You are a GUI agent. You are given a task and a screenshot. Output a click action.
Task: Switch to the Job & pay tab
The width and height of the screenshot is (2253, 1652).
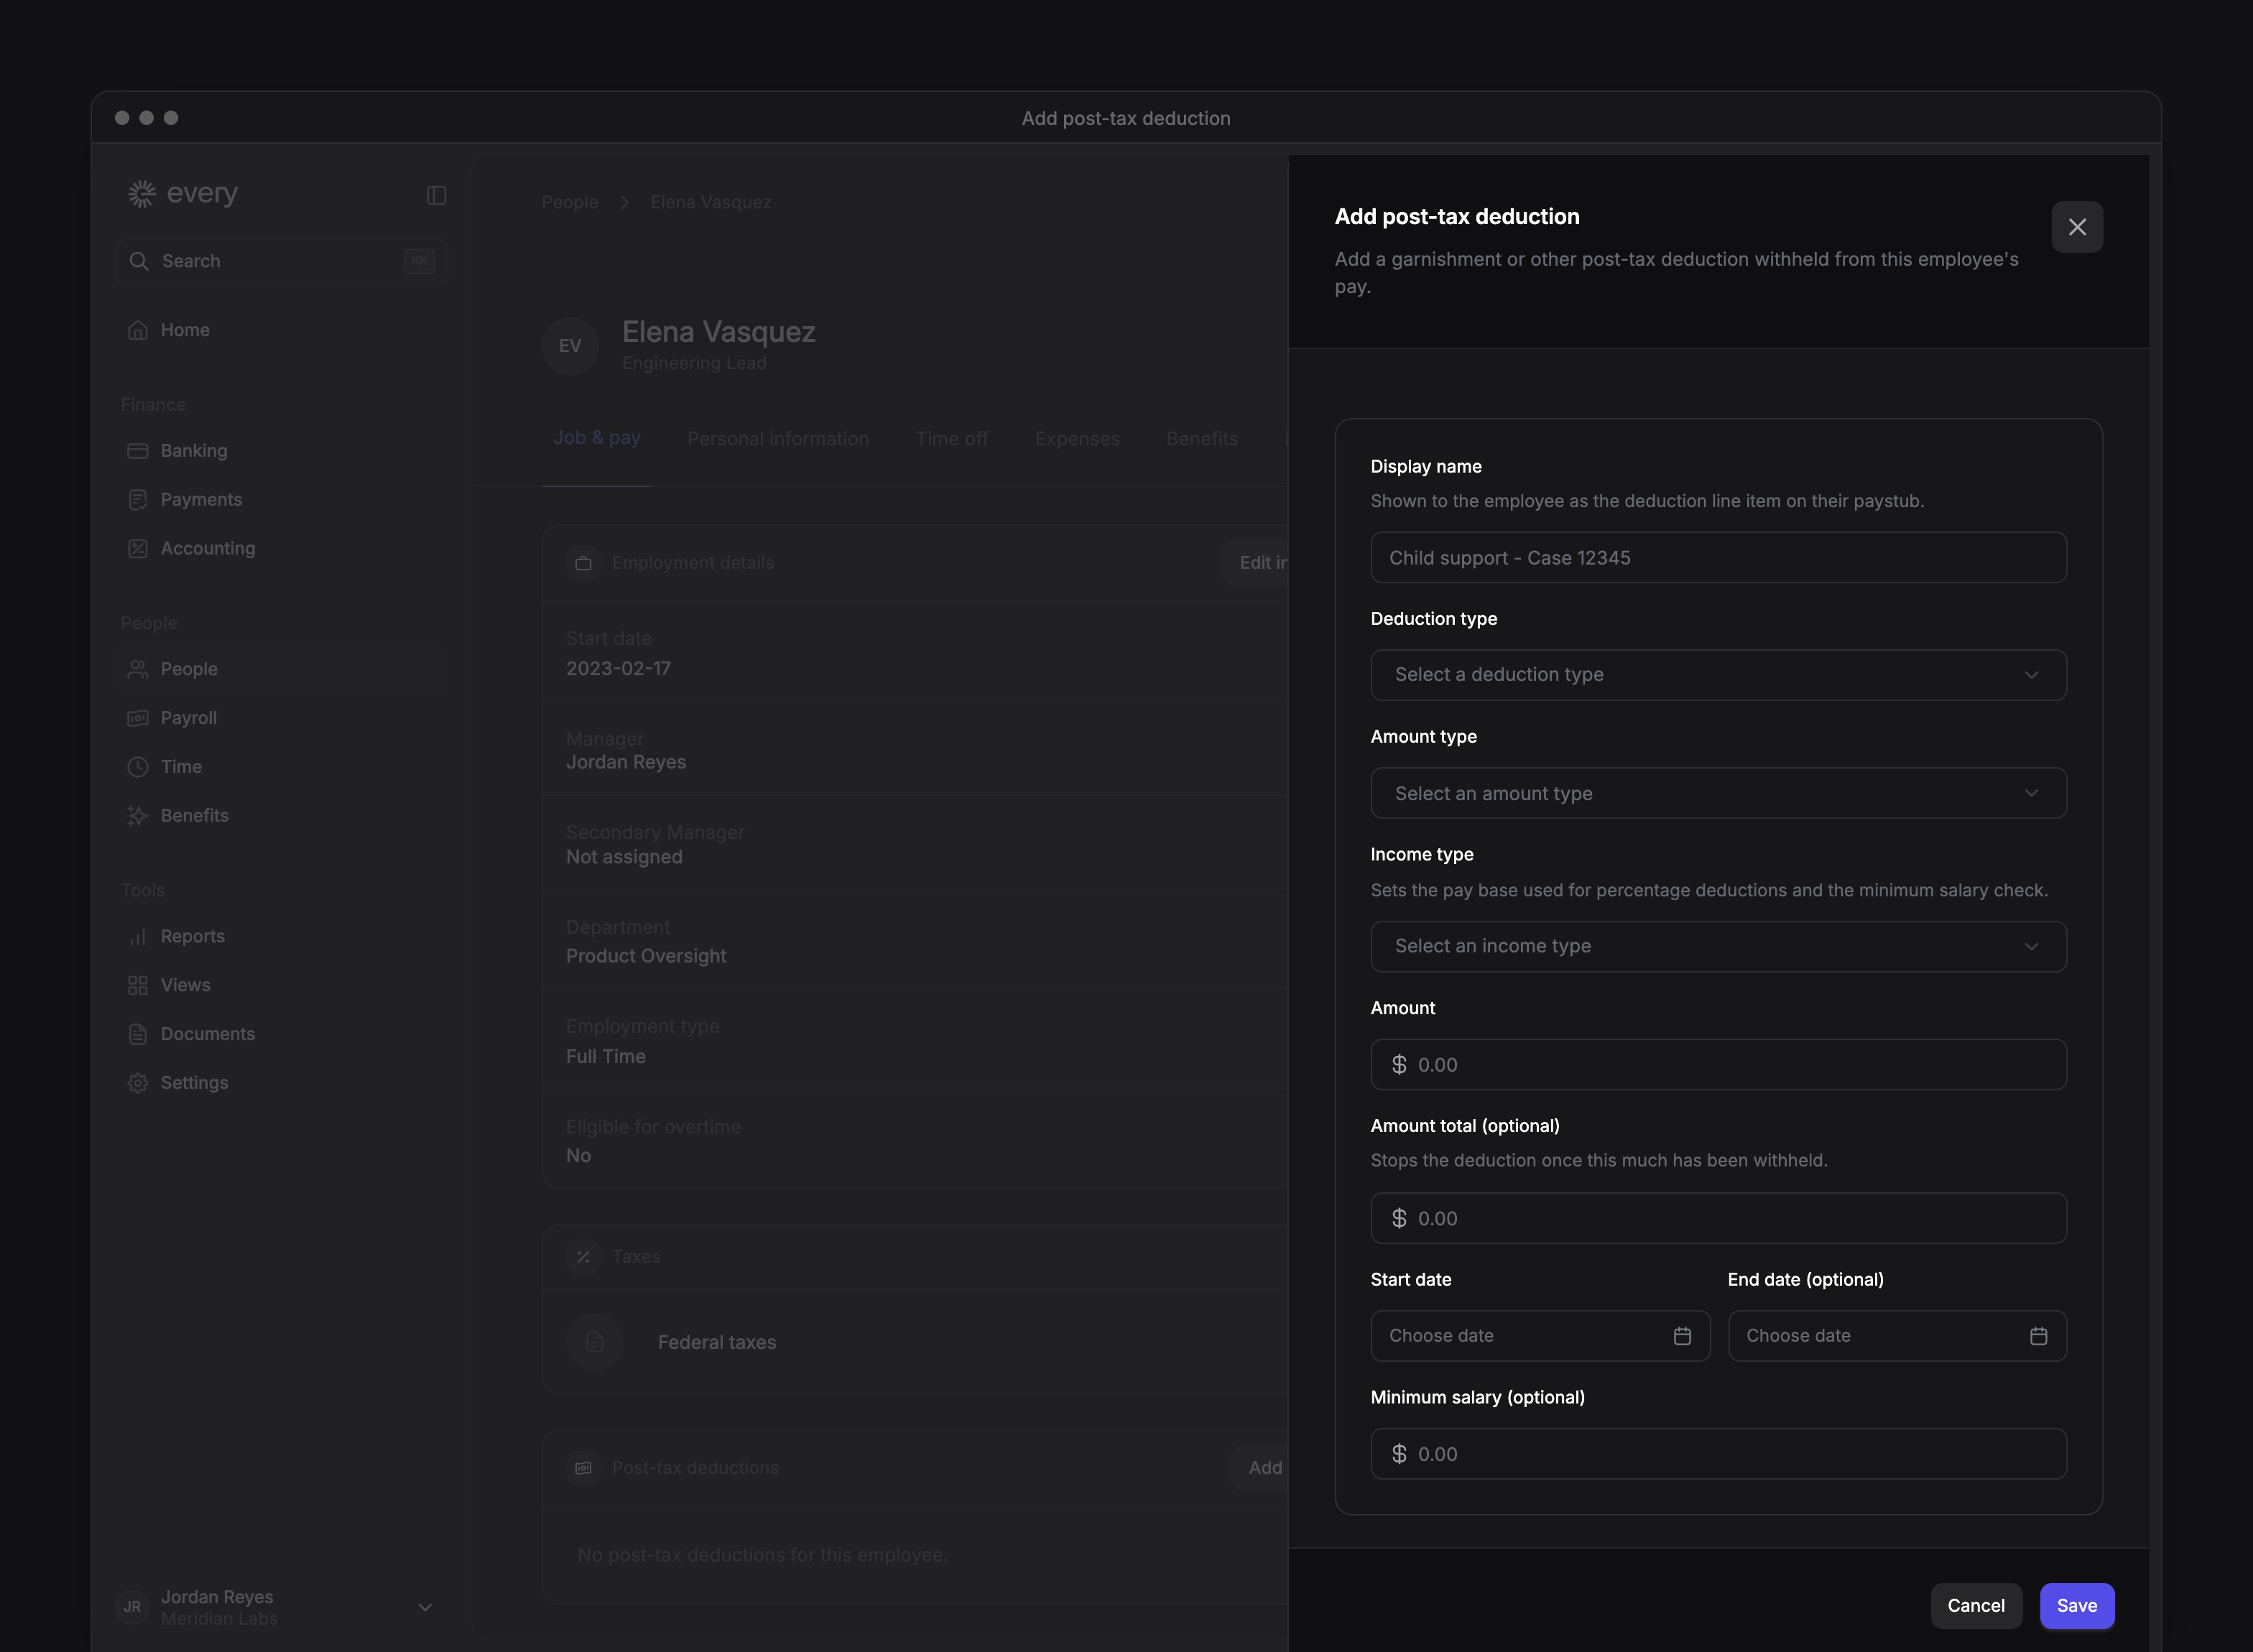click(597, 438)
